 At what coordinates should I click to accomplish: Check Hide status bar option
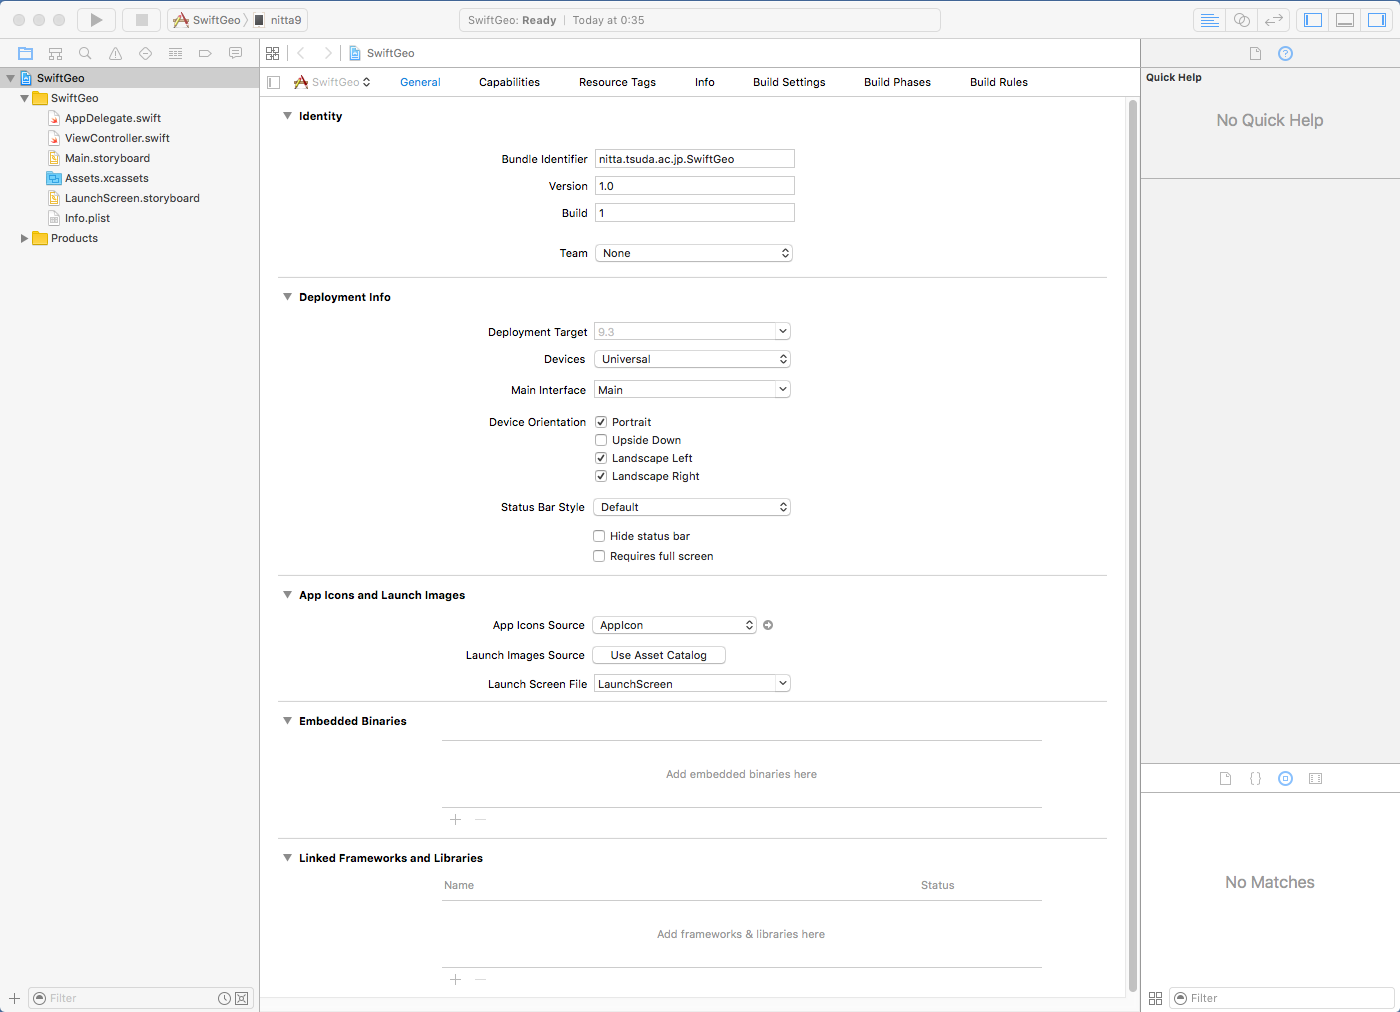pos(599,536)
